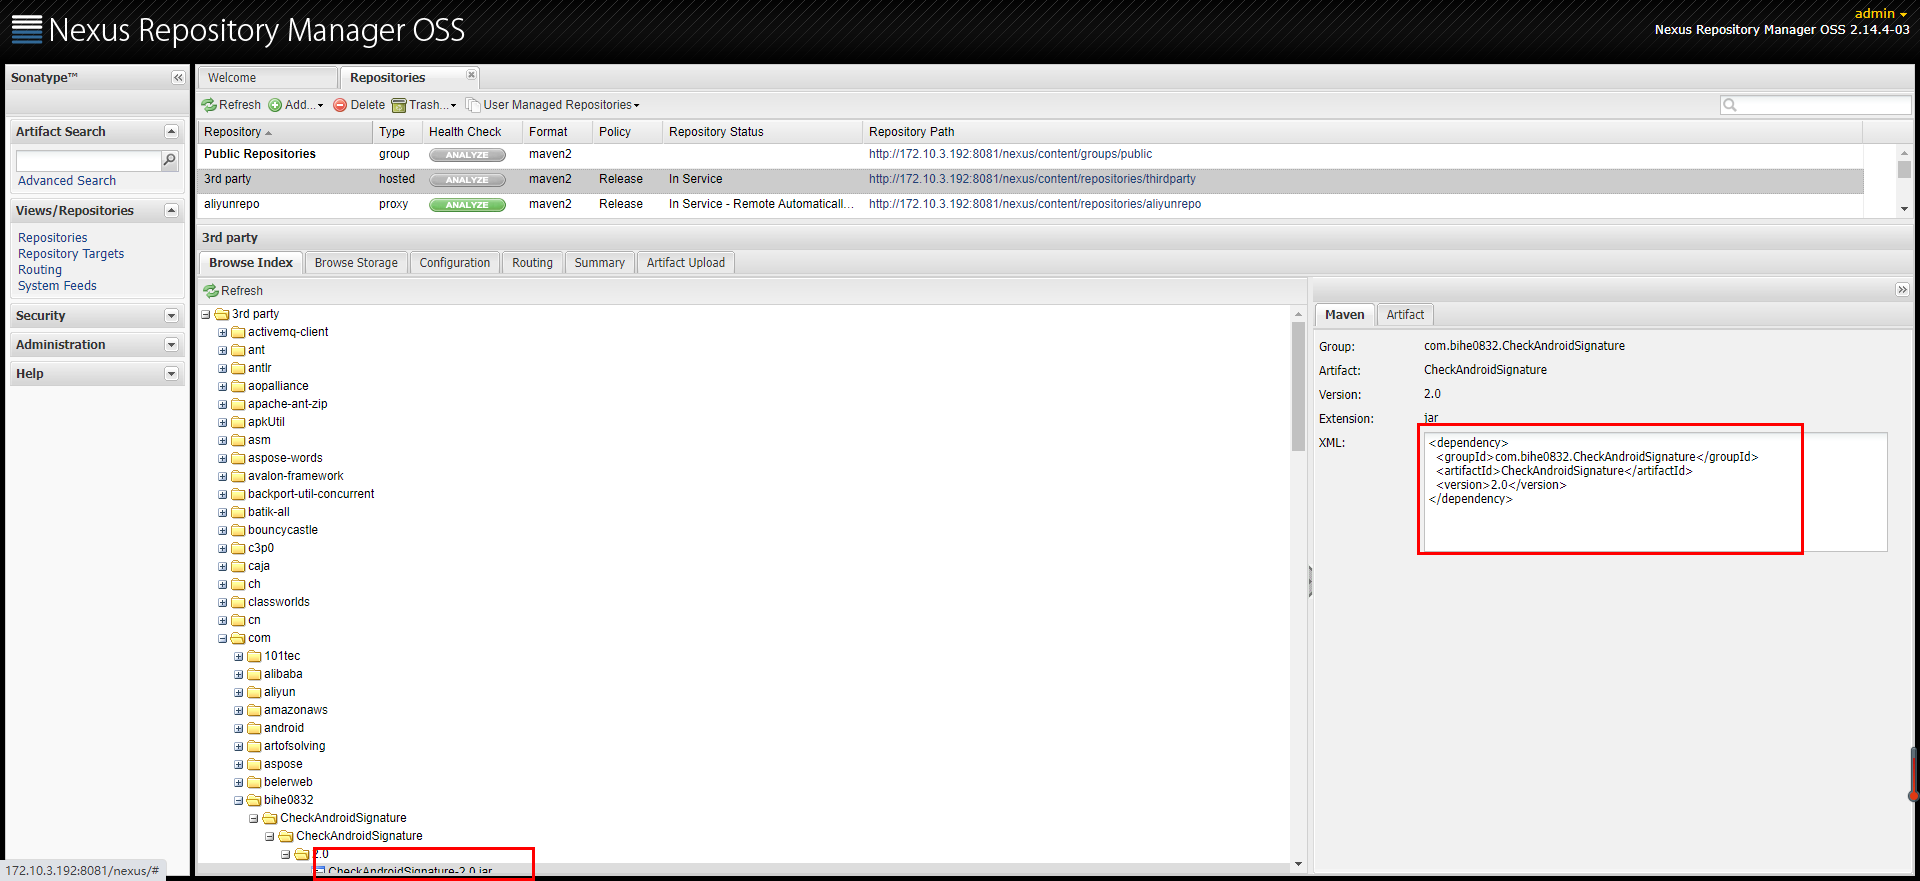Click the magnifier icon in Artifact Search
The image size is (1920, 881).
point(170,160)
